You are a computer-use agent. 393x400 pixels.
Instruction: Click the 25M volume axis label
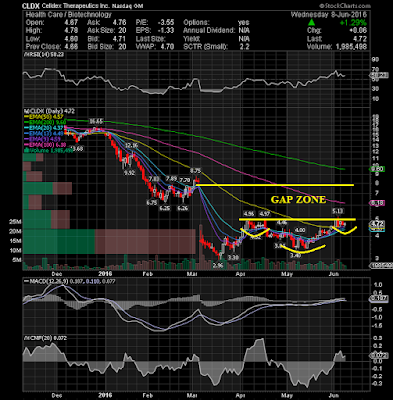(15, 222)
